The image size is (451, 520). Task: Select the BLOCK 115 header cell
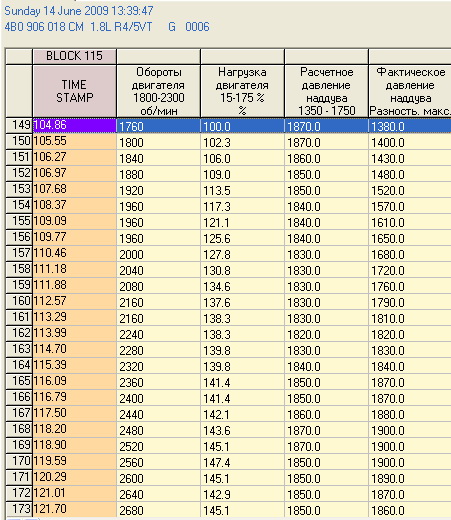point(74,56)
